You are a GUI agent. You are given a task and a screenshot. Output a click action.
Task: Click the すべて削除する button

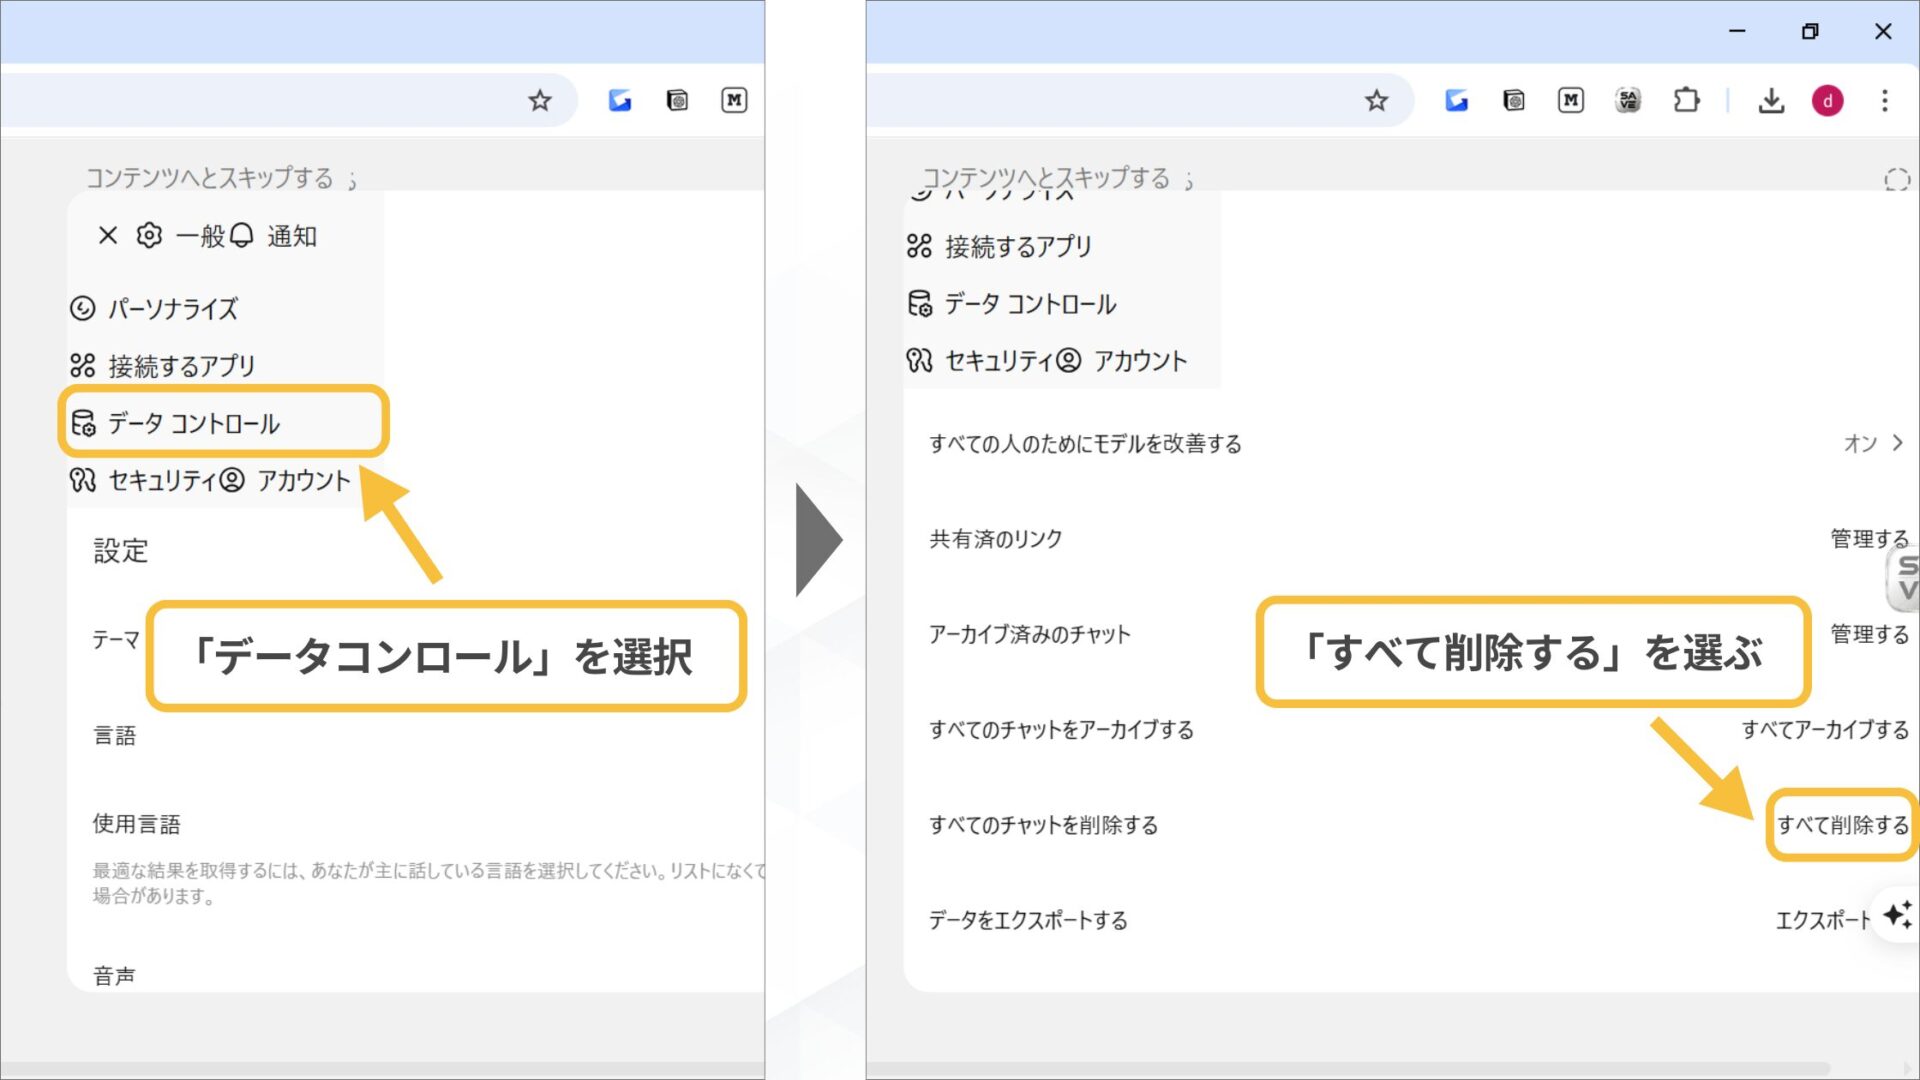coord(1841,825)
